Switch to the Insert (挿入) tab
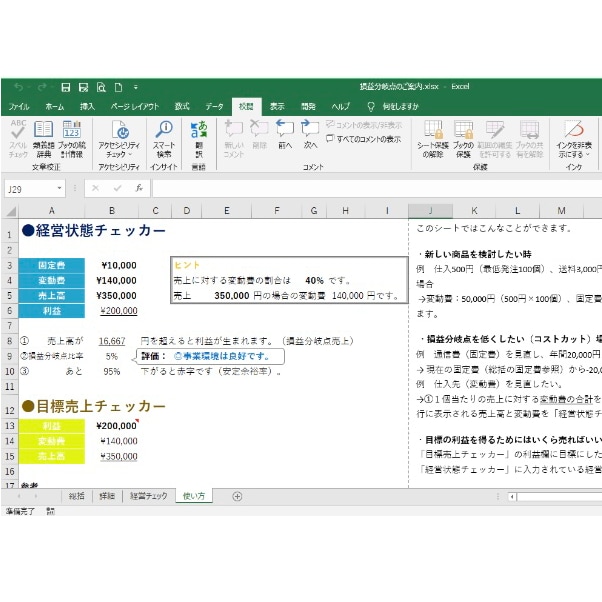Image resolution: width=602 pixels, height=602 pixels. 87,106
